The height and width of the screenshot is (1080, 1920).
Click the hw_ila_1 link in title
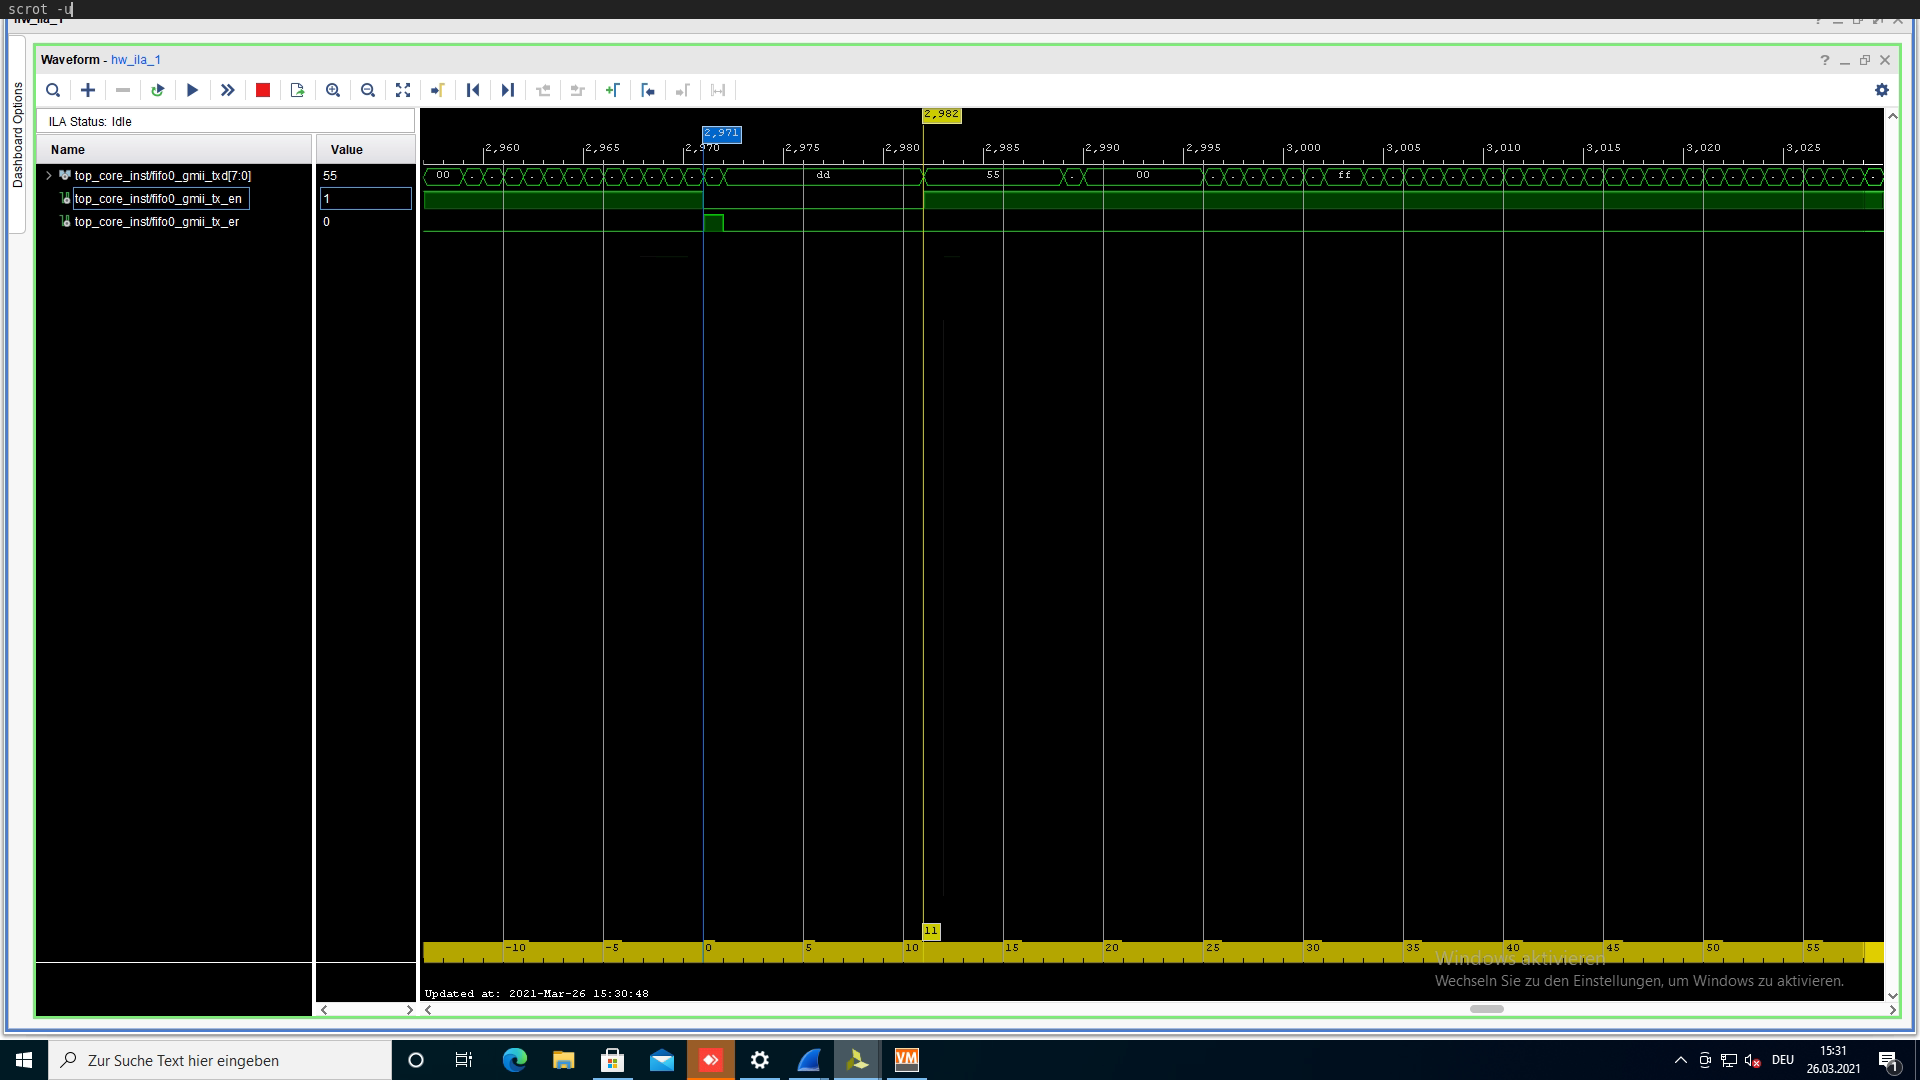tap(136, 60)
